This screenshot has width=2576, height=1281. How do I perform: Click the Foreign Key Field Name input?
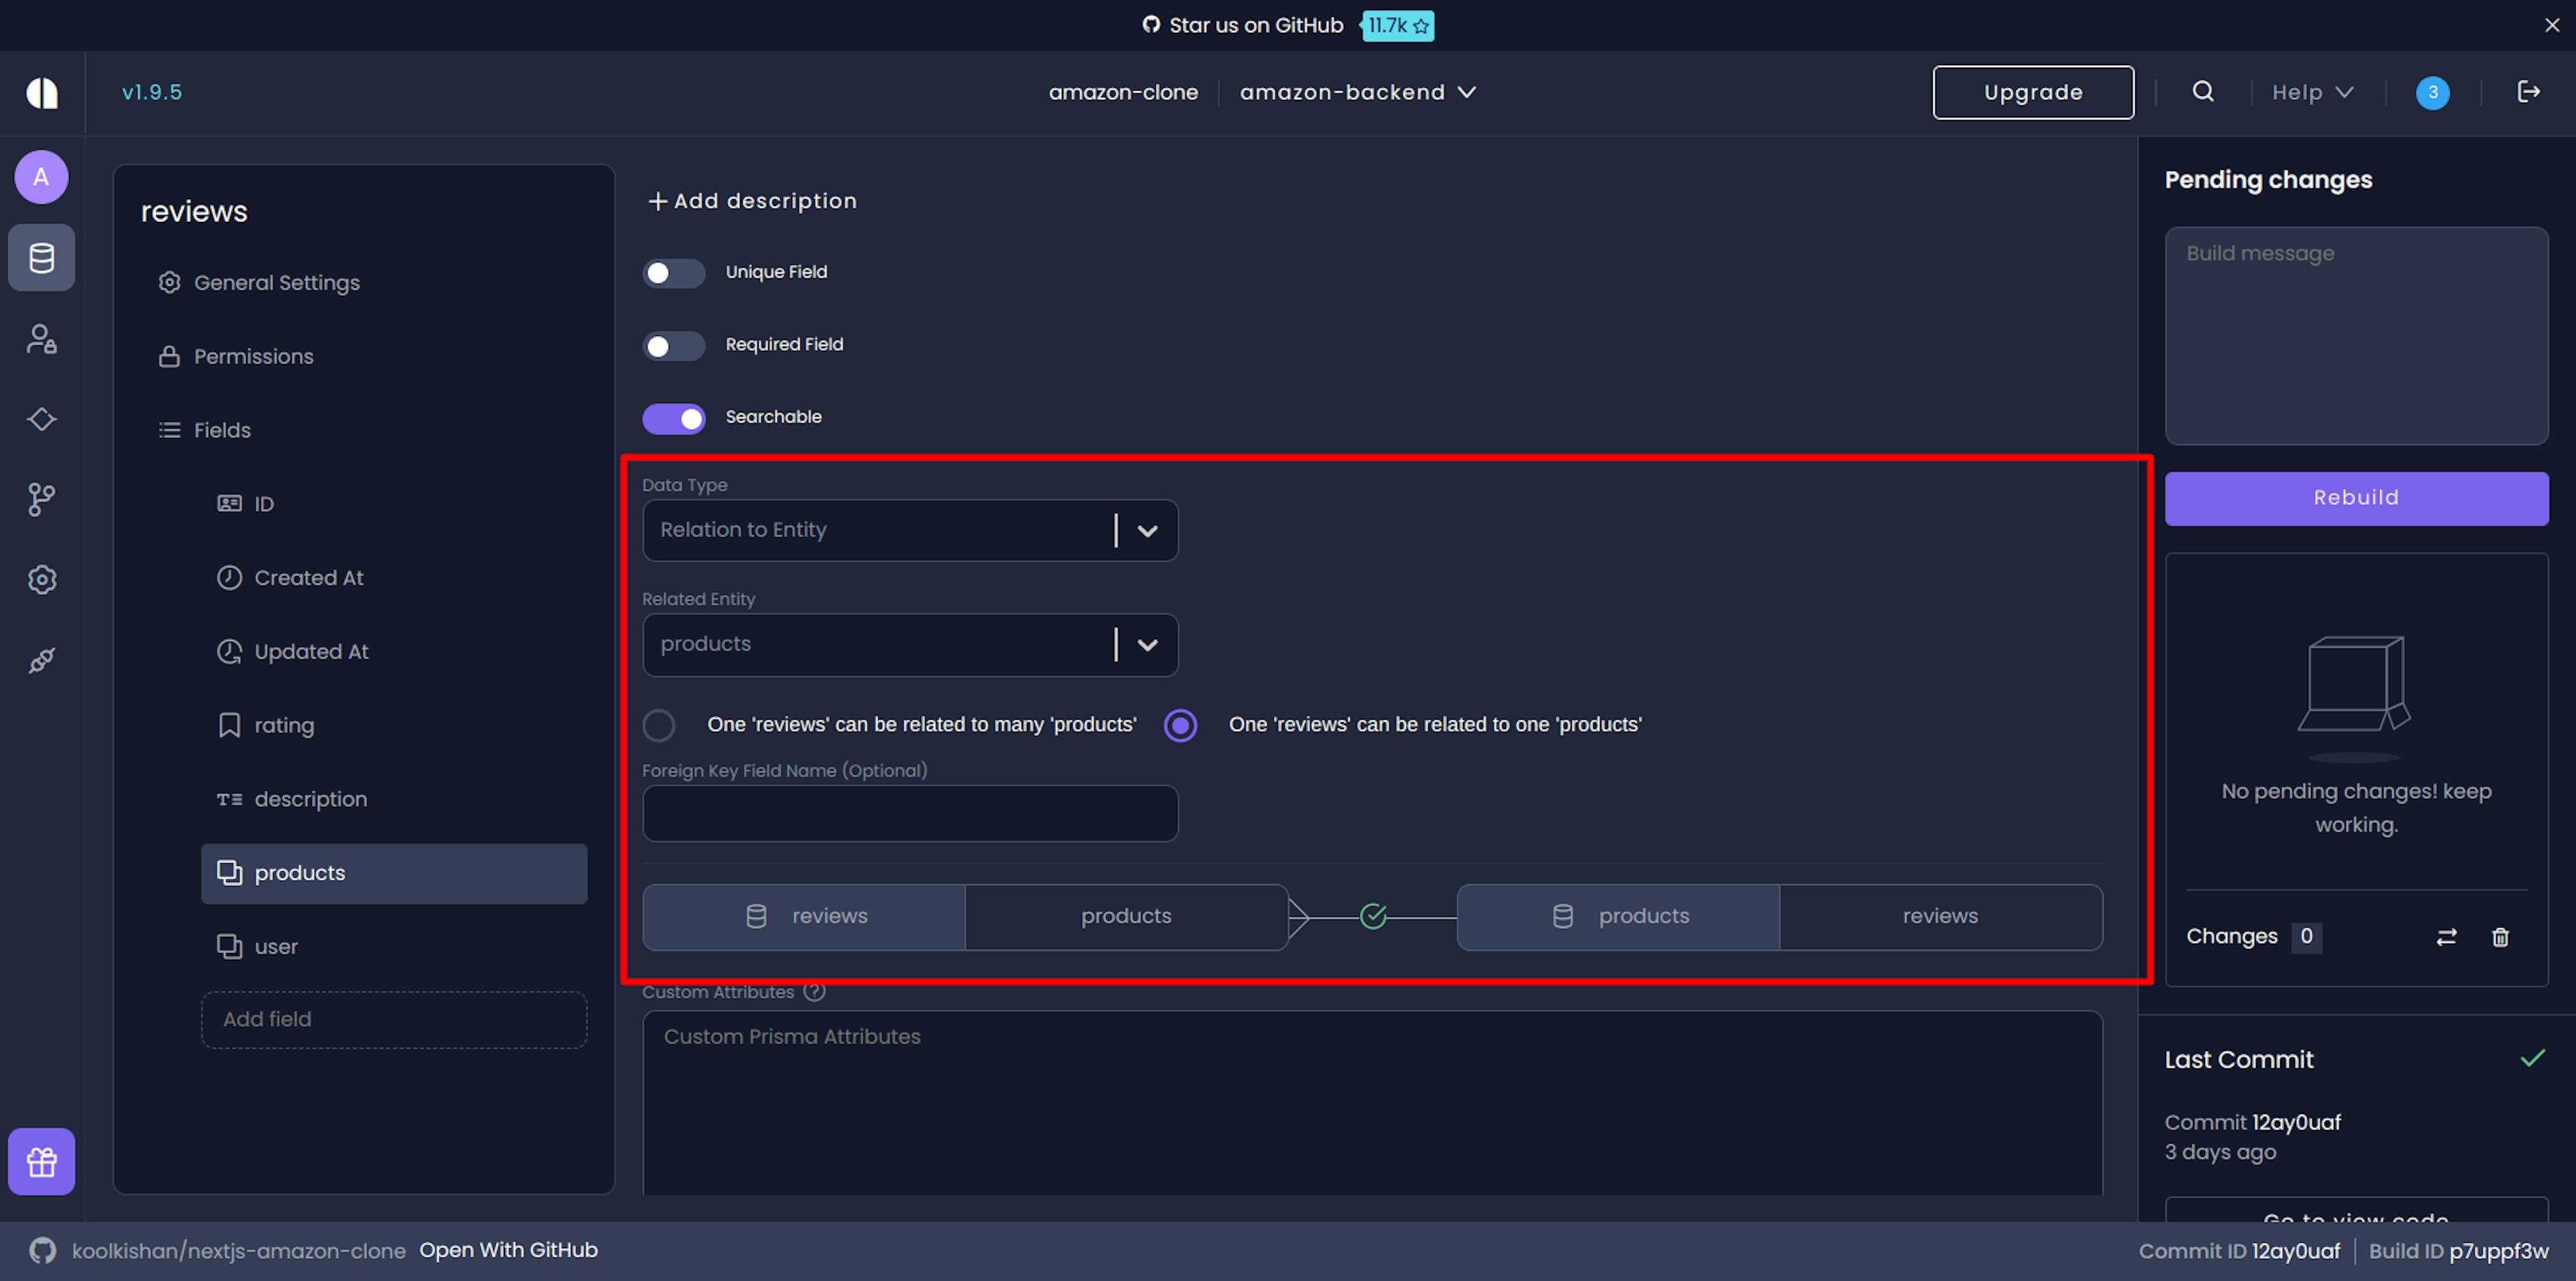coord(910,813)
